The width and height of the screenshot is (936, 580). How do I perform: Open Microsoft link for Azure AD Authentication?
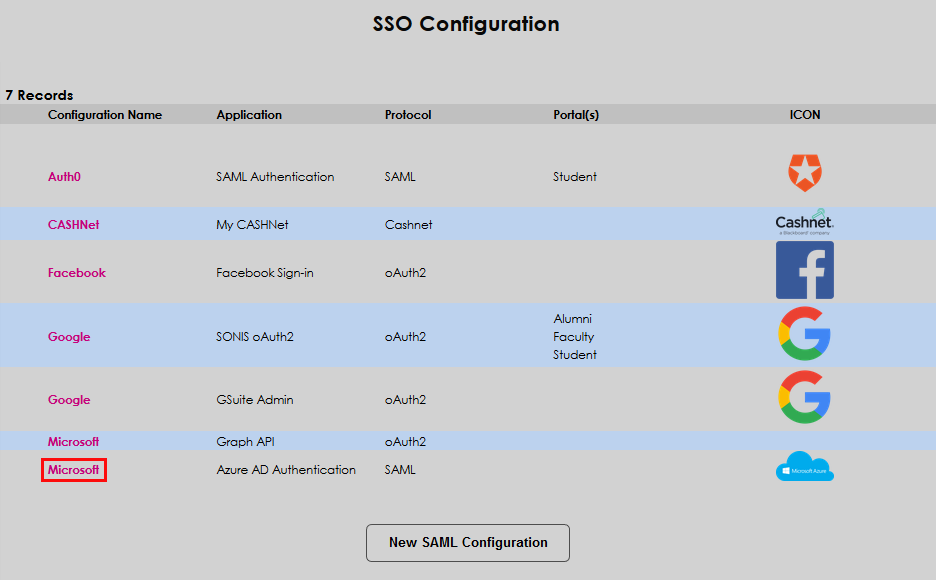click(73, 470)
